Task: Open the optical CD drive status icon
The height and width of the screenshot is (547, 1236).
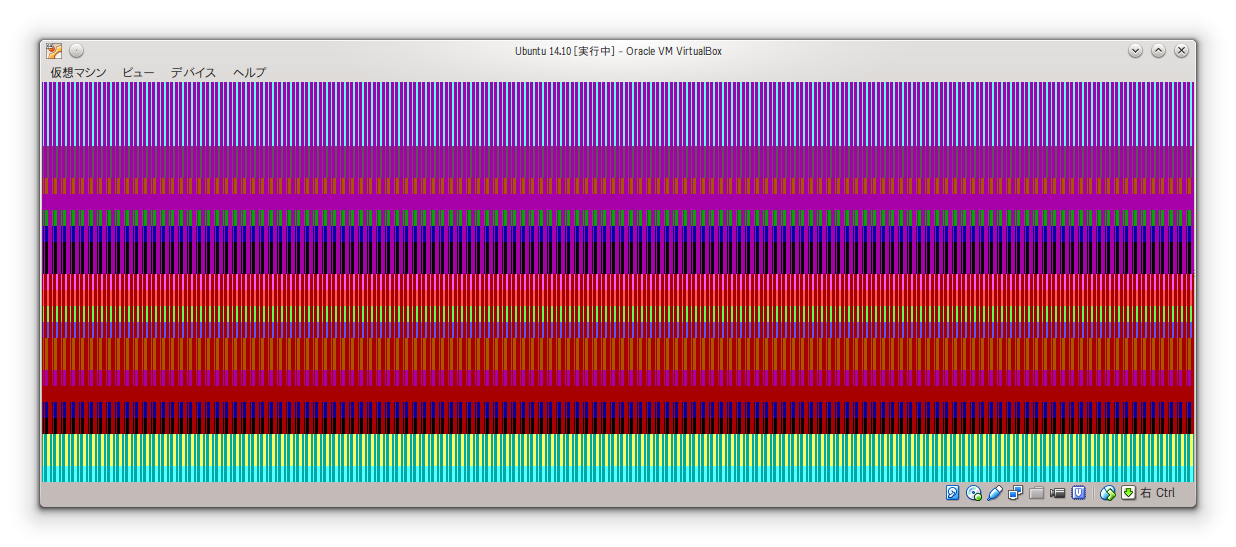Action: 974,493
